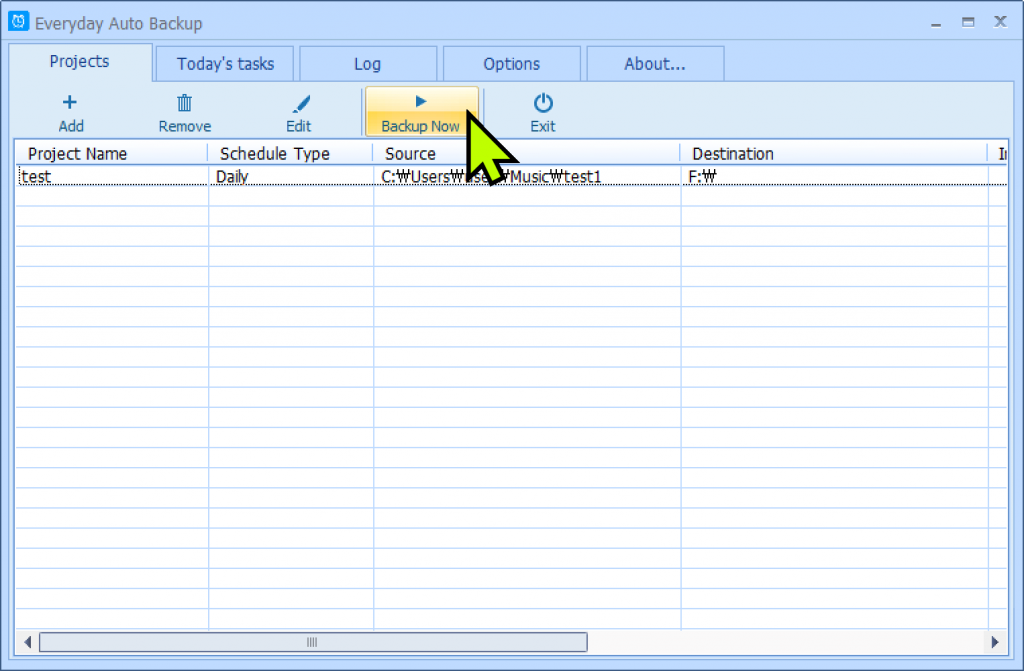
Task: Click the right scrollbar arrow
Action: [996, 643]
